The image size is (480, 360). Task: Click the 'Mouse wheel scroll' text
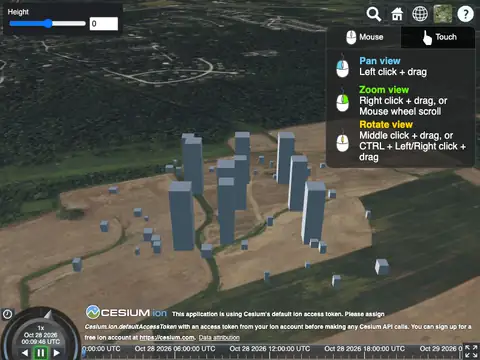(x=400, y=111)
